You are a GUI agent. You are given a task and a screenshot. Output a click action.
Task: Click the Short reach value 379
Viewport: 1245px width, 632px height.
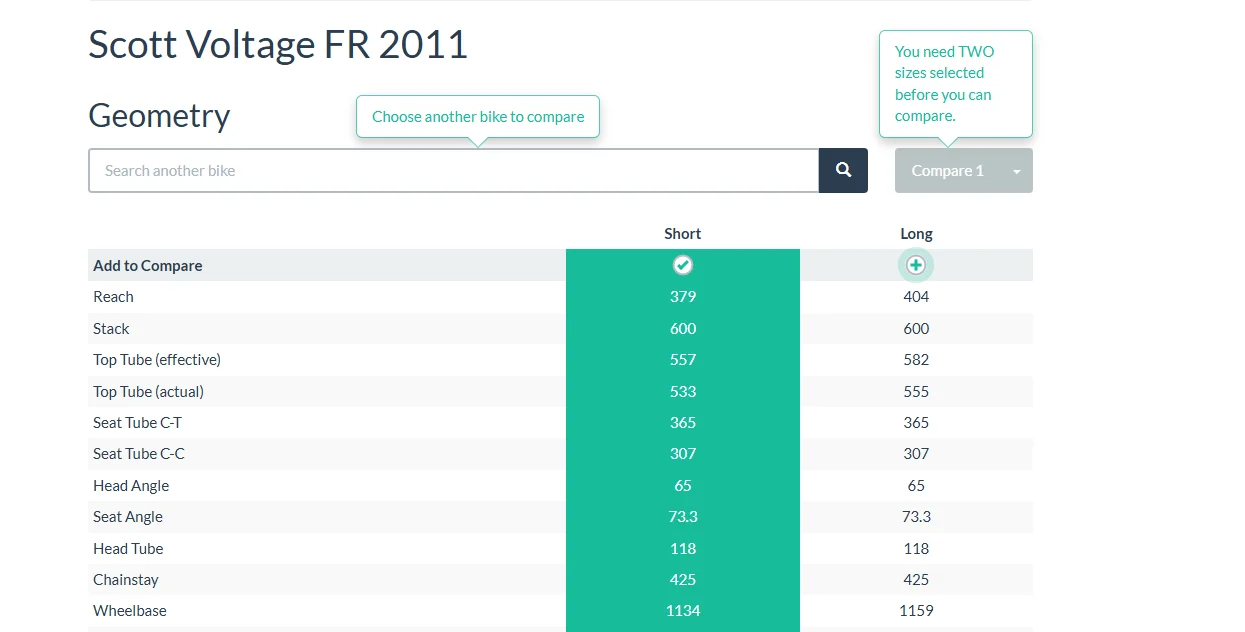click(683, 297)
